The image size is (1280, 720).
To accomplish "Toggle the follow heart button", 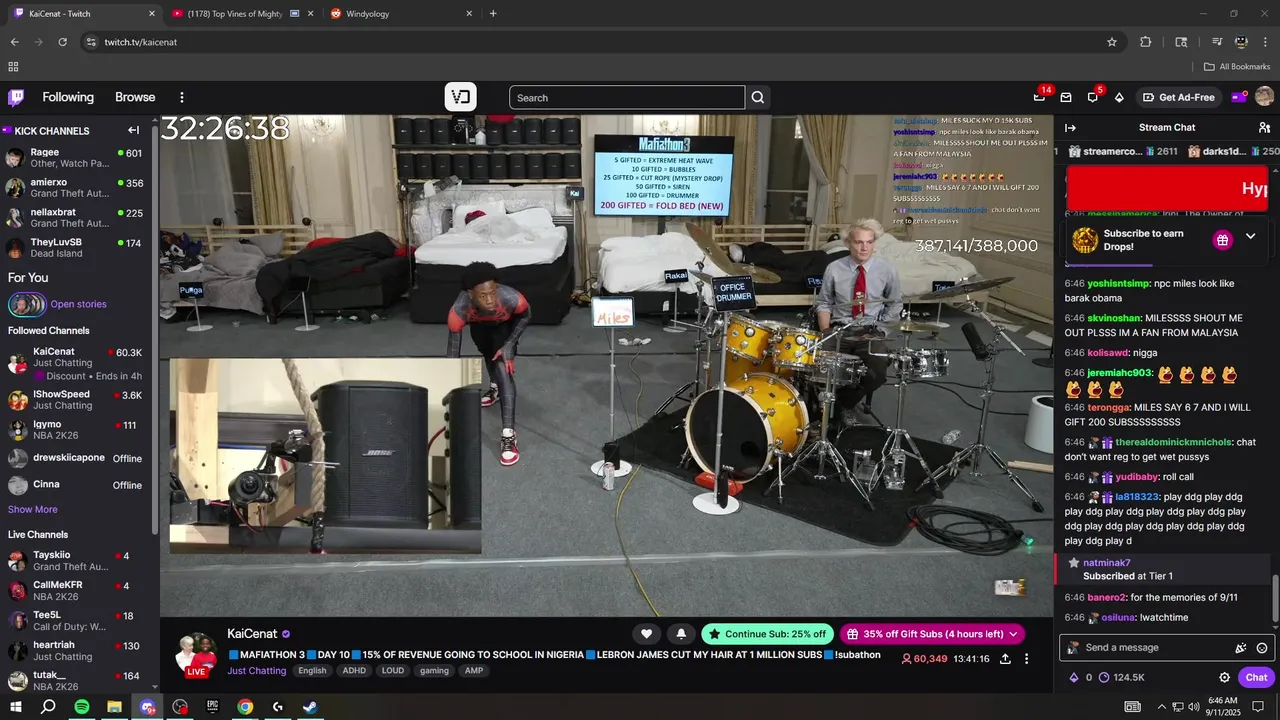I will [647, 633].
